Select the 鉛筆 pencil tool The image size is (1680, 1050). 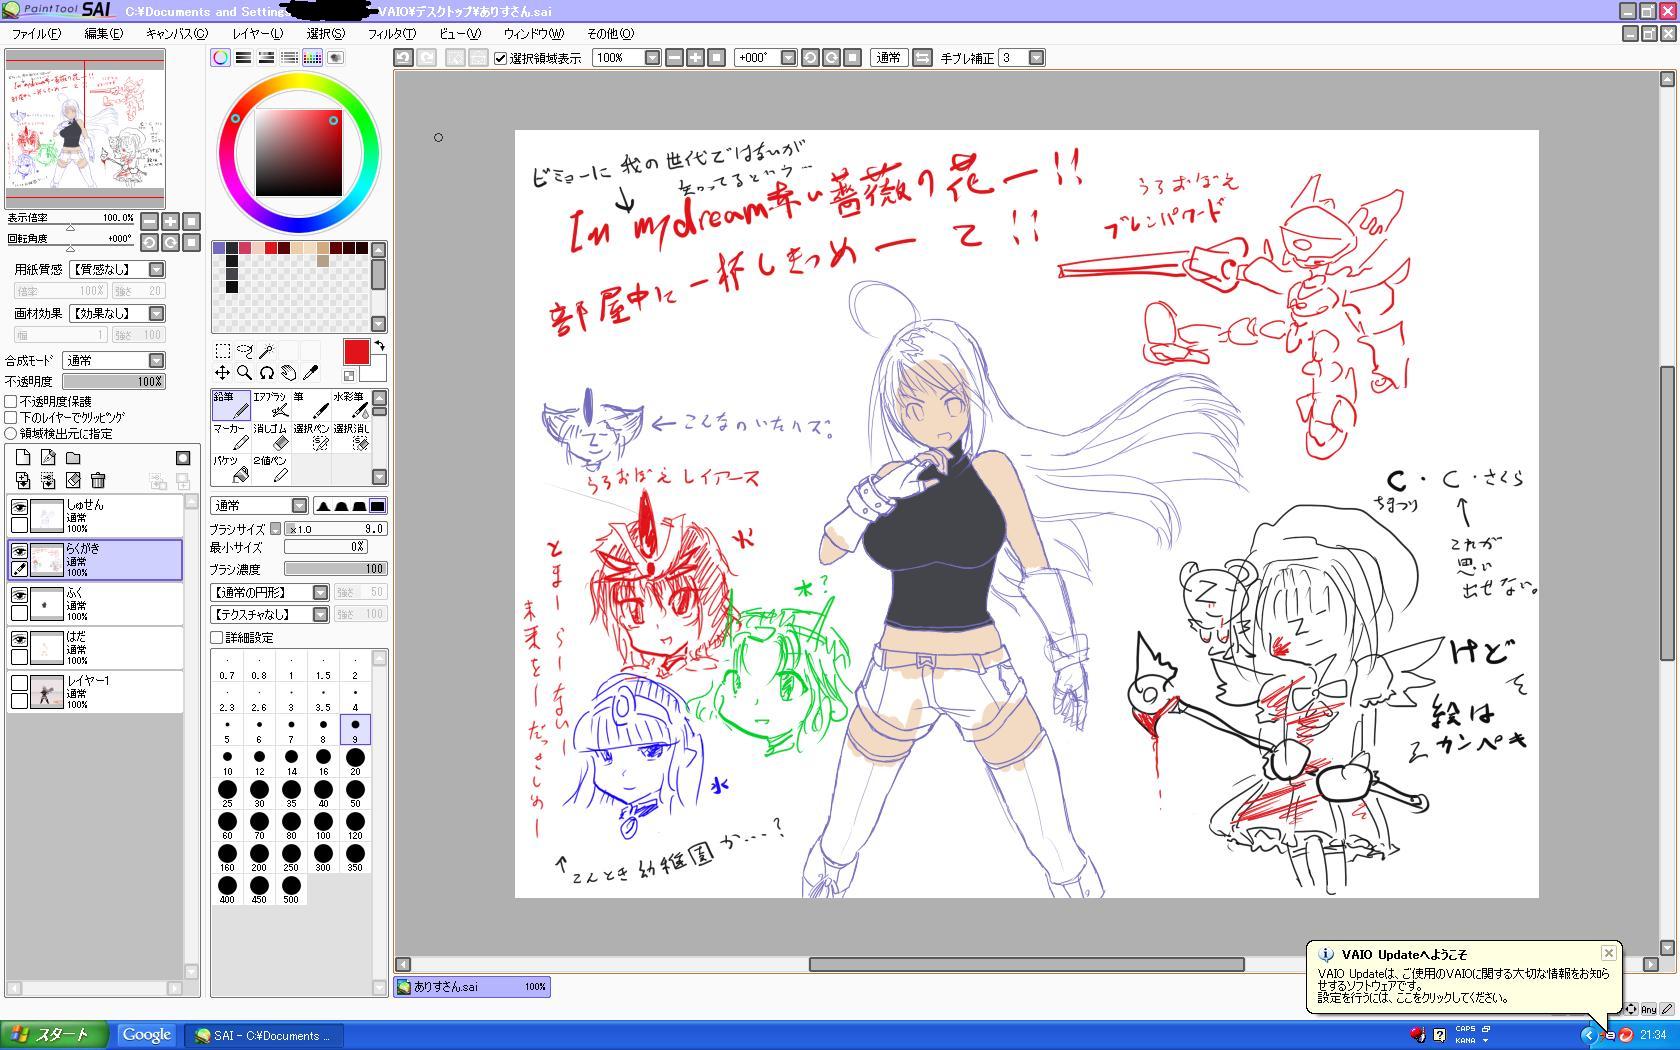click(x=230, y=405)
